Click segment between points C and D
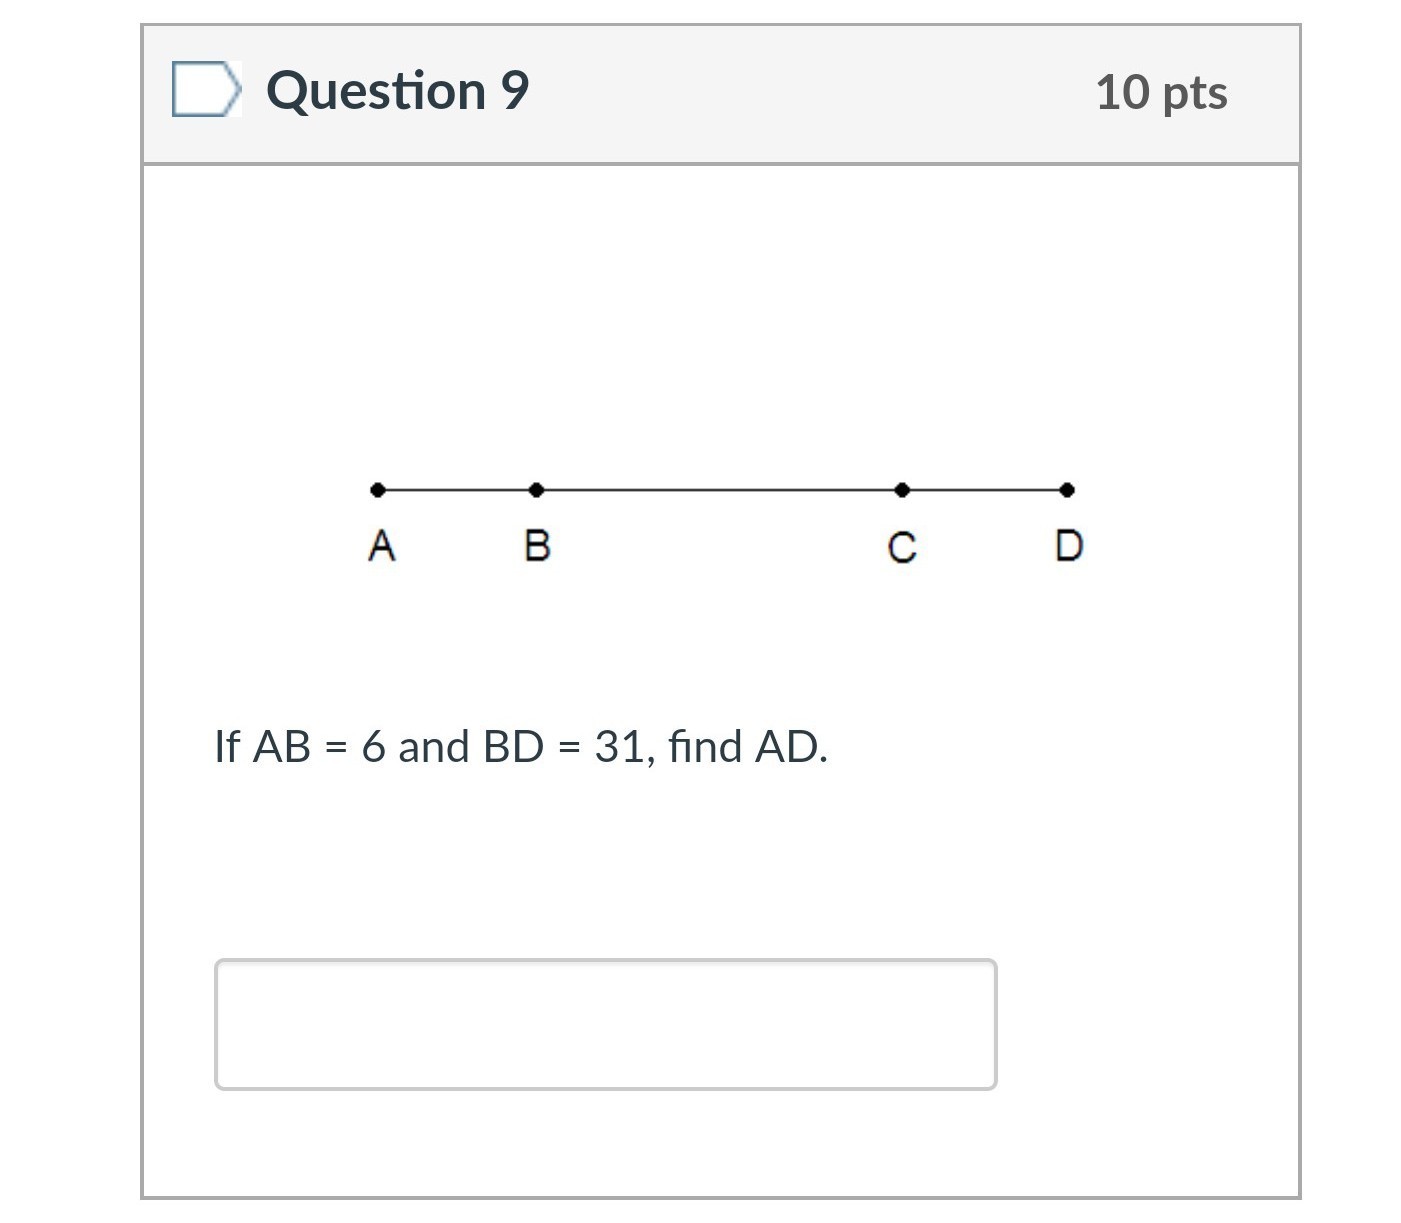 985,490
